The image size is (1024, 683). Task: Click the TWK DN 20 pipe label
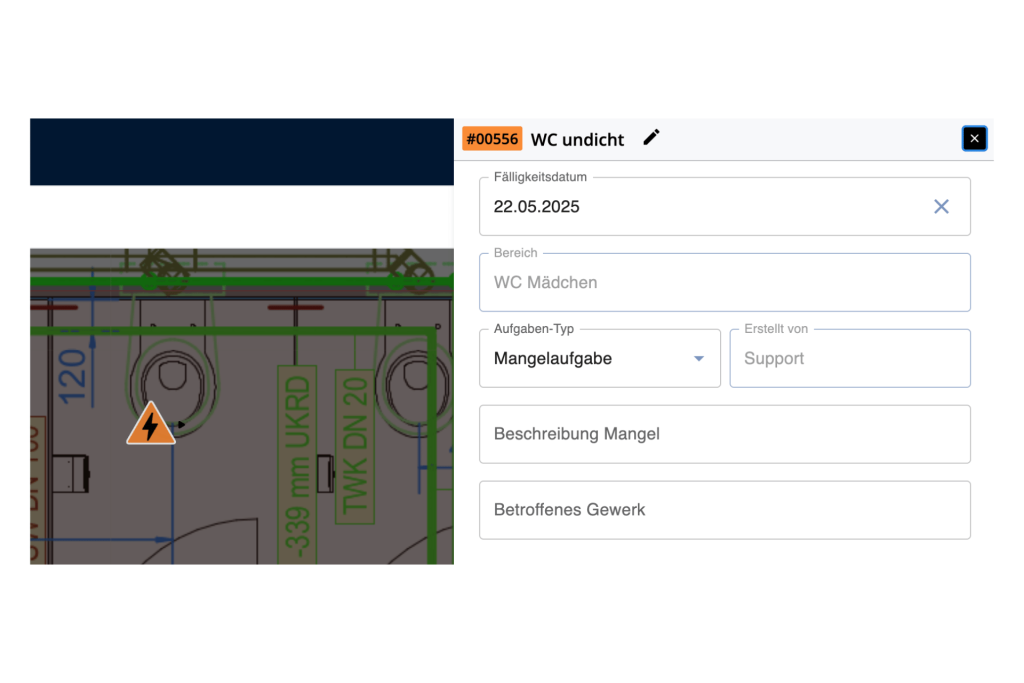click(355, 443)
